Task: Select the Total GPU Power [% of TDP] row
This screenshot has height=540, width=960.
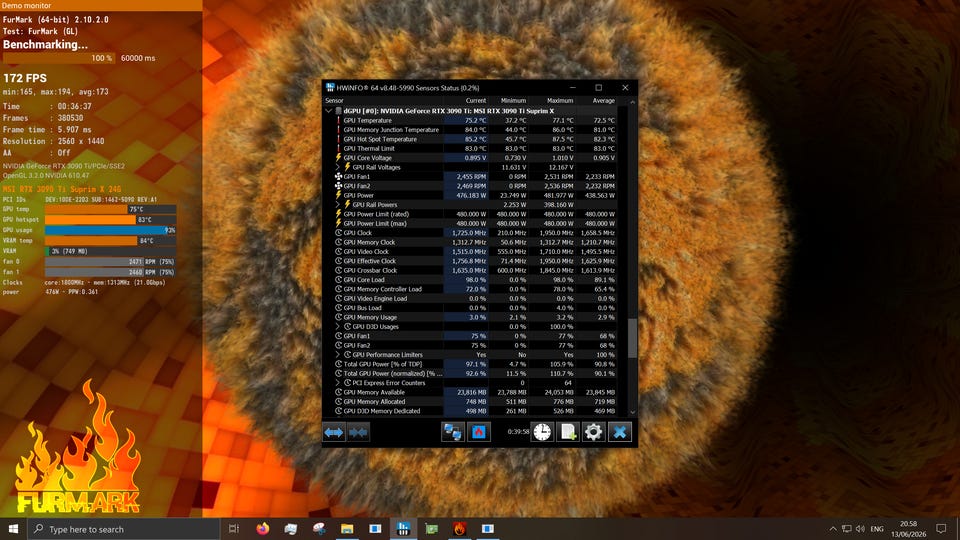Action: [475, 364]
